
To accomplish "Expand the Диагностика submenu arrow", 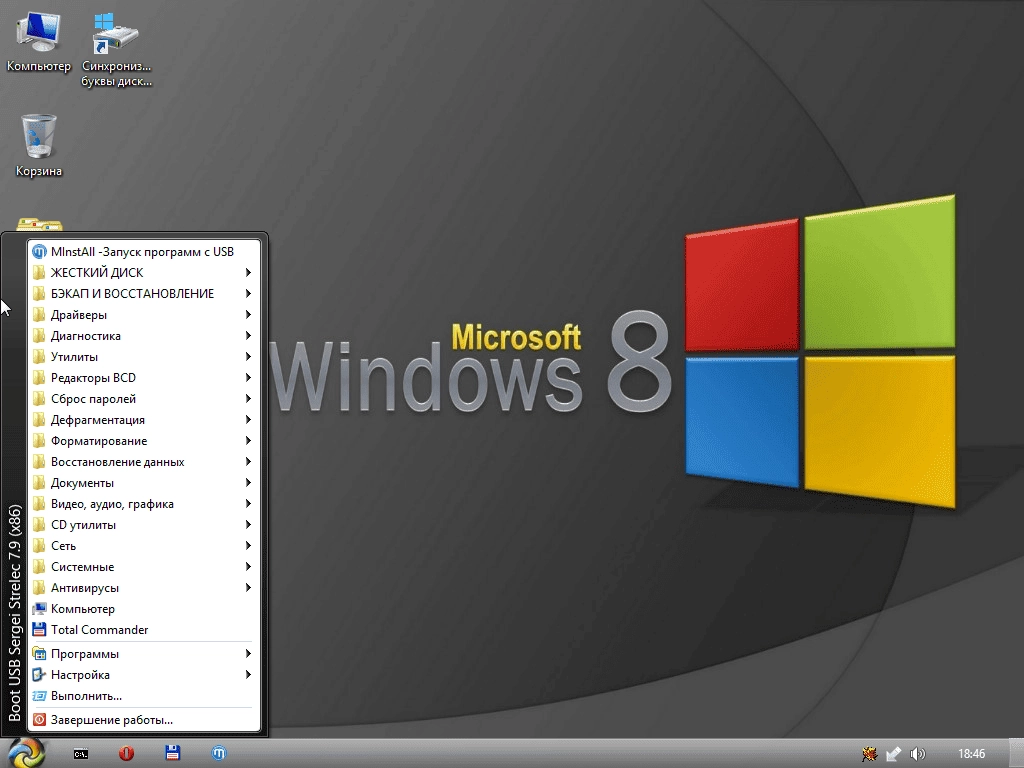I will (x=248, y=336).
